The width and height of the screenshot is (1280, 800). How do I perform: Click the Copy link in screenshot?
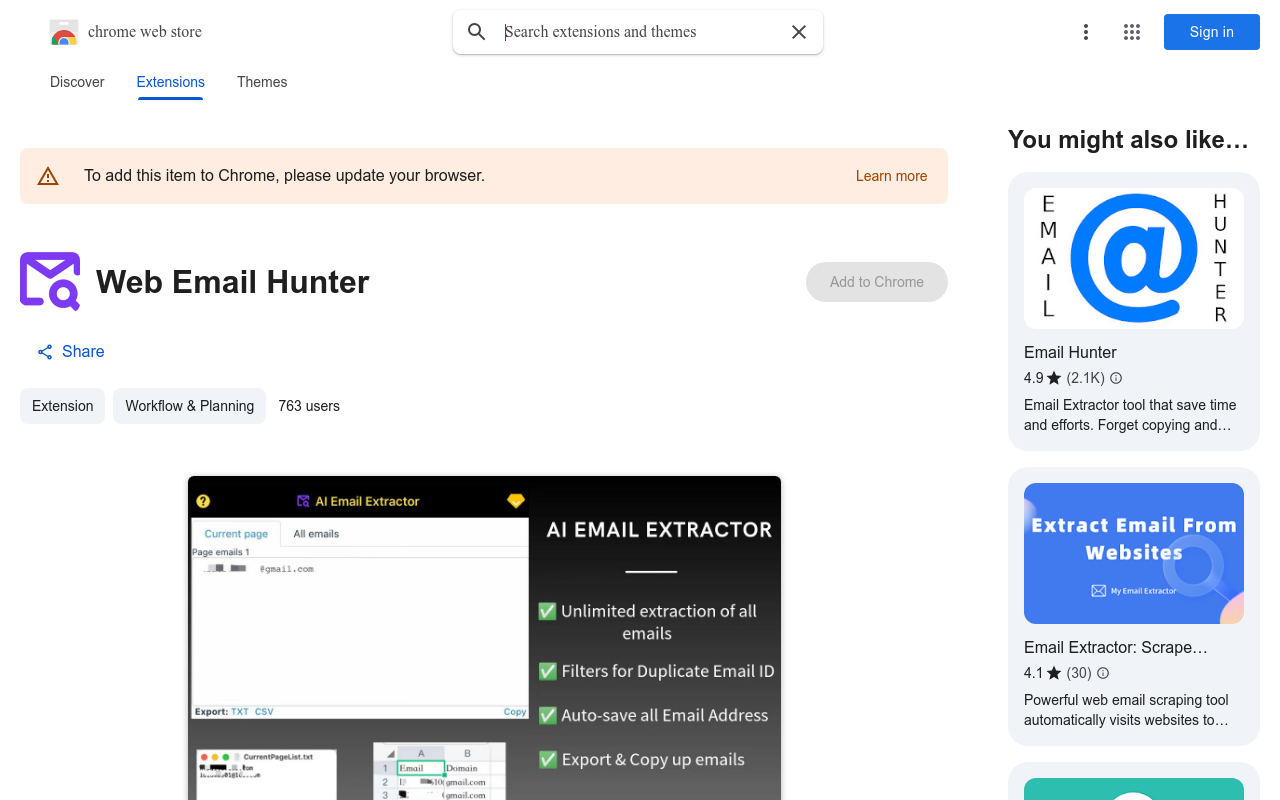pyautogui.click(x=515, y=712)
